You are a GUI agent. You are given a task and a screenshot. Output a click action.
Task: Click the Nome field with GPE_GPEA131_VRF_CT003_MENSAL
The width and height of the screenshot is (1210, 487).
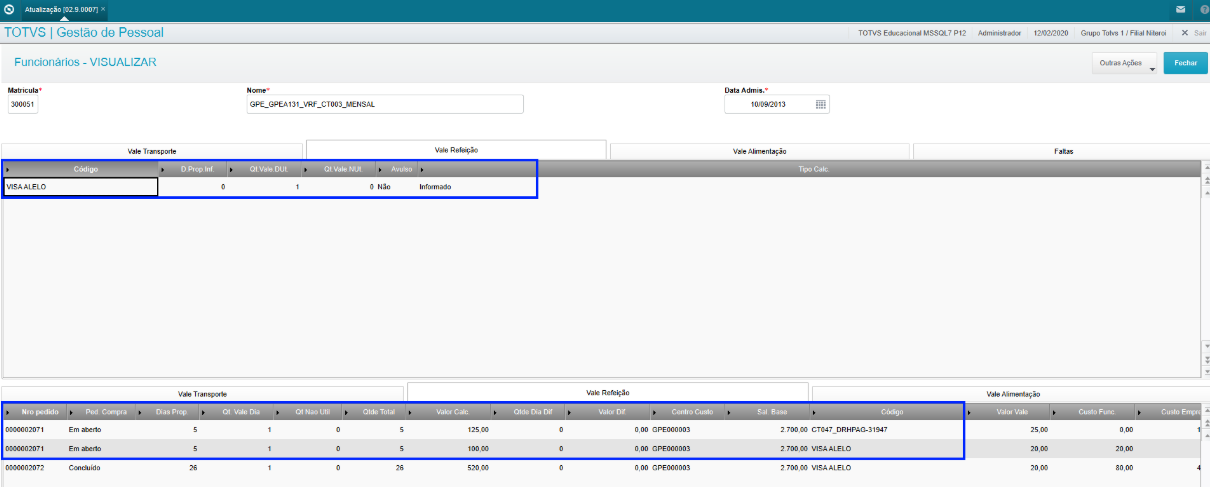(x=385, y=104)
